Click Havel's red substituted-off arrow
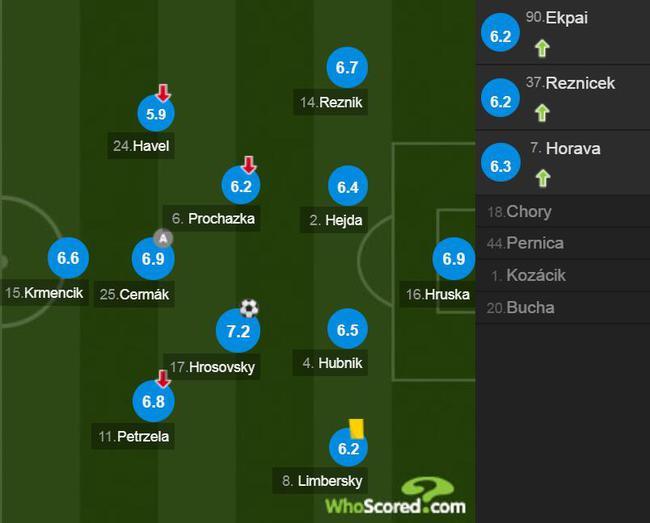Image resolution: width=650 pixels, height=523 pixels. coord(163,93)
